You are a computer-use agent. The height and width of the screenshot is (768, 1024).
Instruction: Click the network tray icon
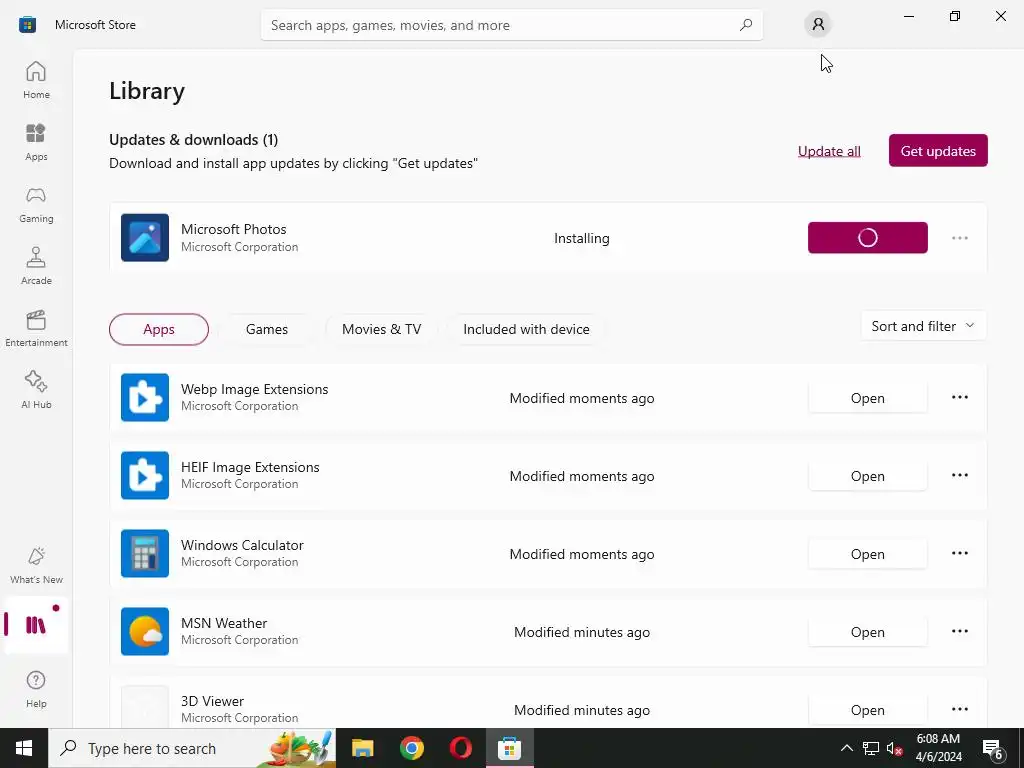tap(871, 748)
